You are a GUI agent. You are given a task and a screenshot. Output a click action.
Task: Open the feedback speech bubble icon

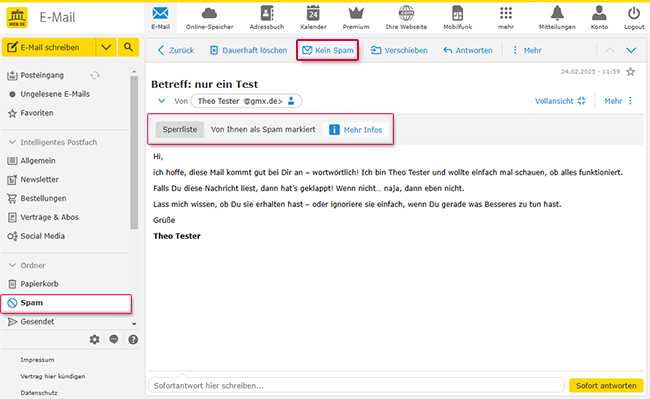pyautogui.click(x=114, y=340)
